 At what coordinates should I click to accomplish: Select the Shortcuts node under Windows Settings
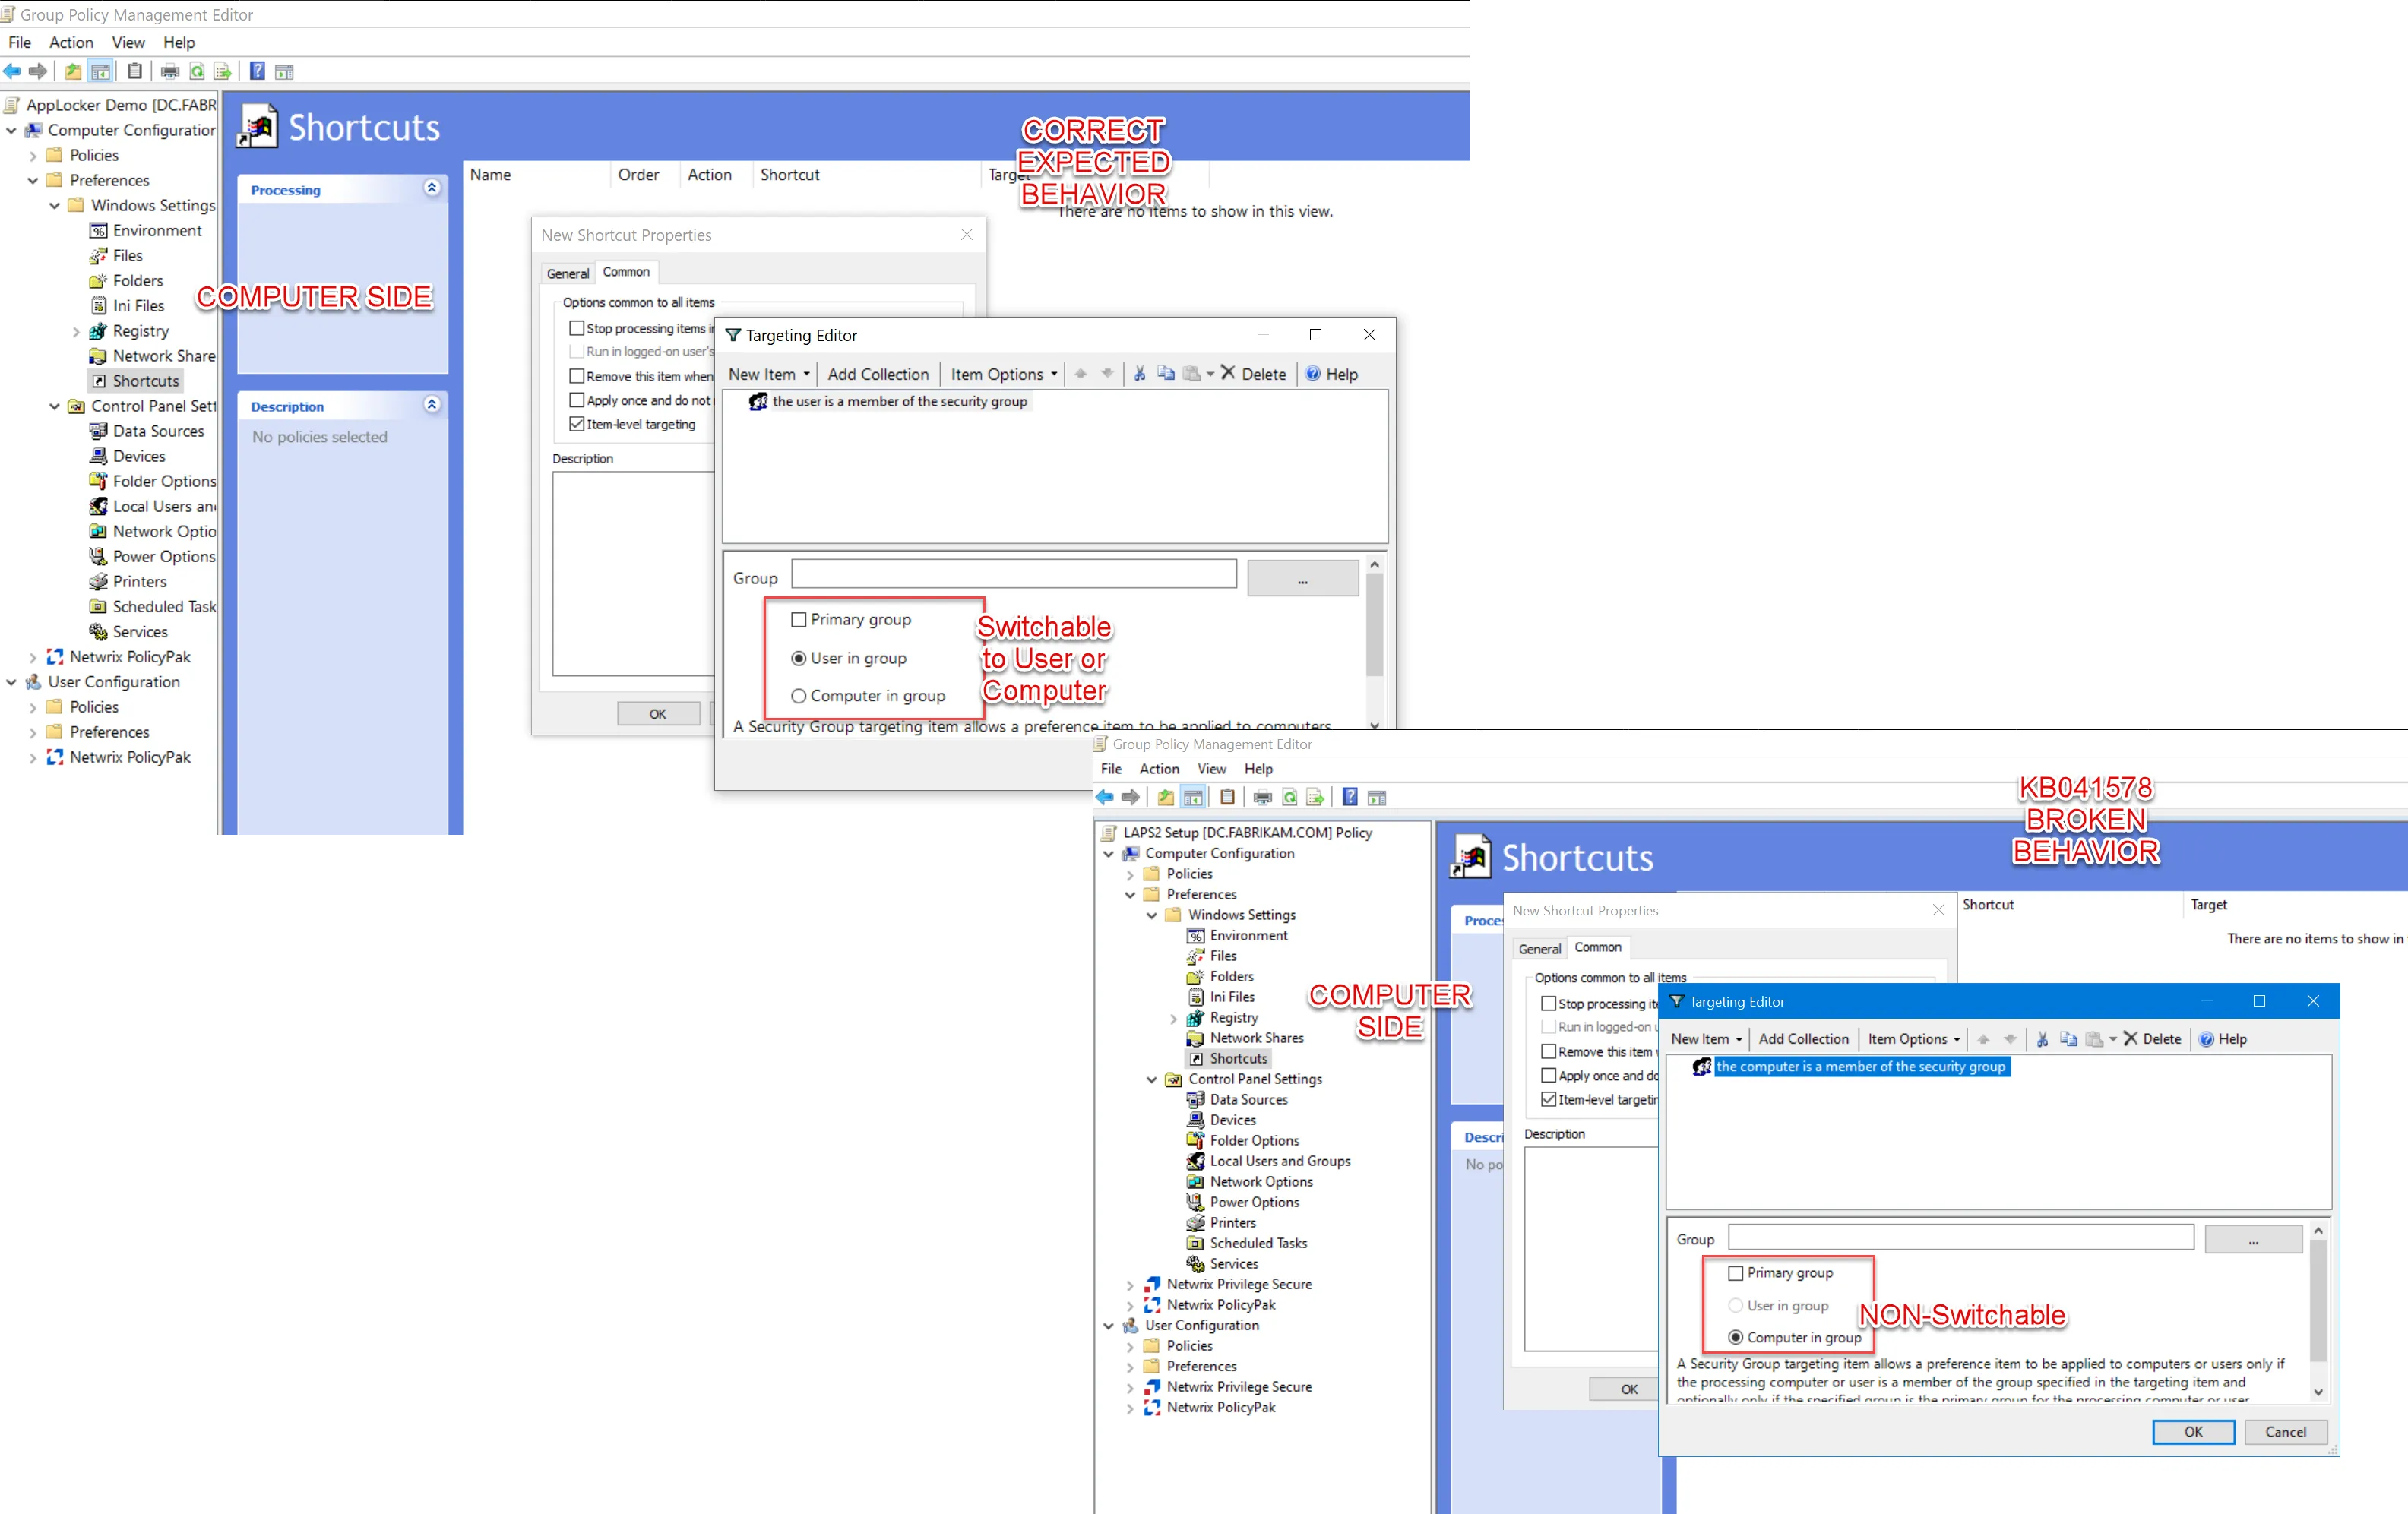click(145, 381)
